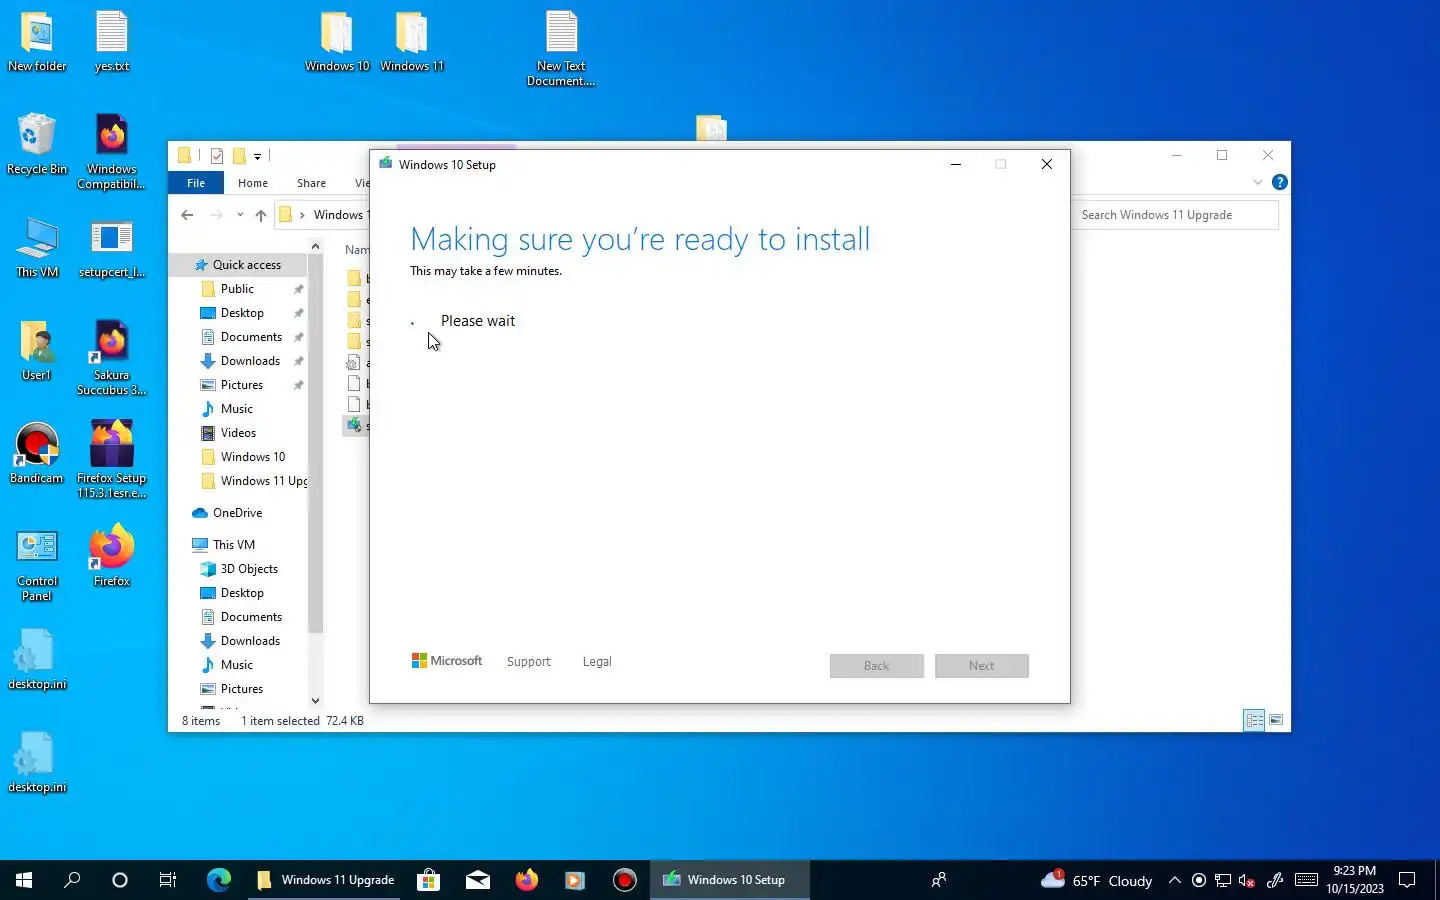Open the clock showing 9:23 PM
The image size is (1440, 900).
pos(1355,880)
